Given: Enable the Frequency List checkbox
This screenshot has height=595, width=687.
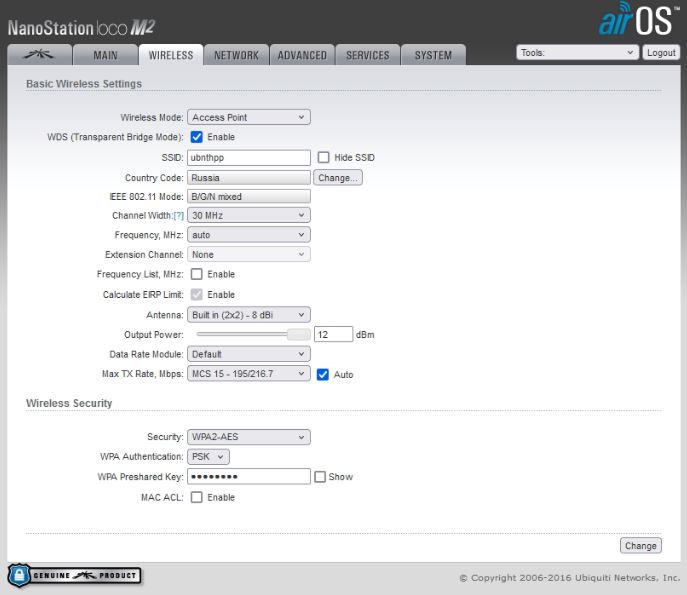Looking at the screenshot, I should [197, 274].
